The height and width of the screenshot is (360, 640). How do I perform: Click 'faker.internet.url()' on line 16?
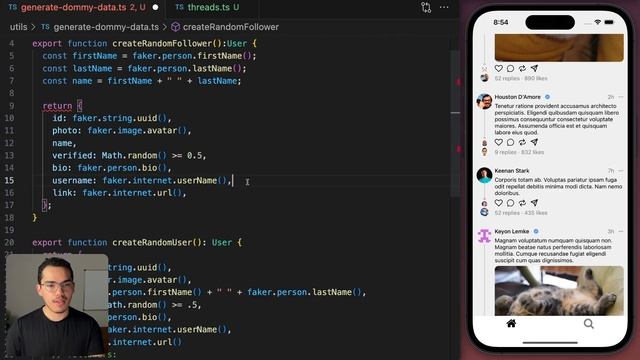point(132,193)
